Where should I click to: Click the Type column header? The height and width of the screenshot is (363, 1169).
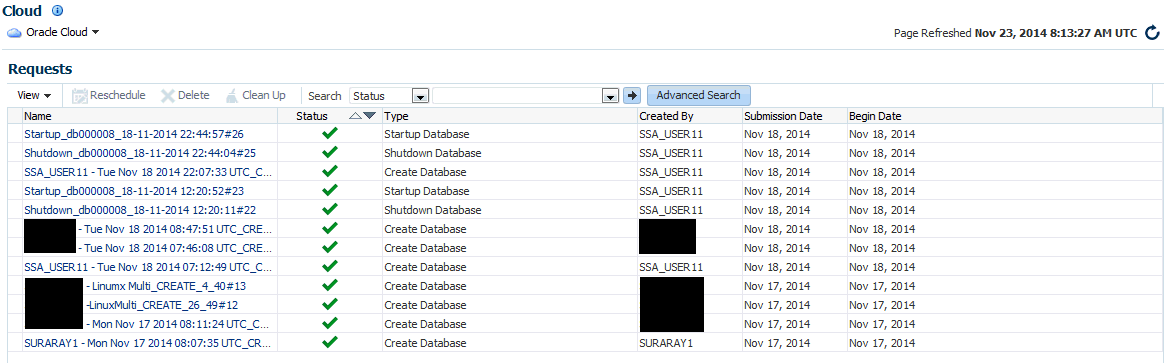coord(397,116)
